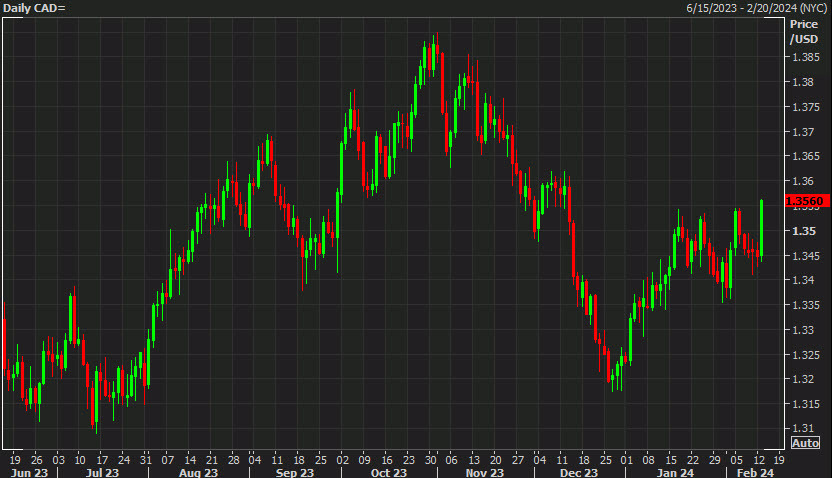Click the latest green candle near 1.3560

(x=761, y=229)
